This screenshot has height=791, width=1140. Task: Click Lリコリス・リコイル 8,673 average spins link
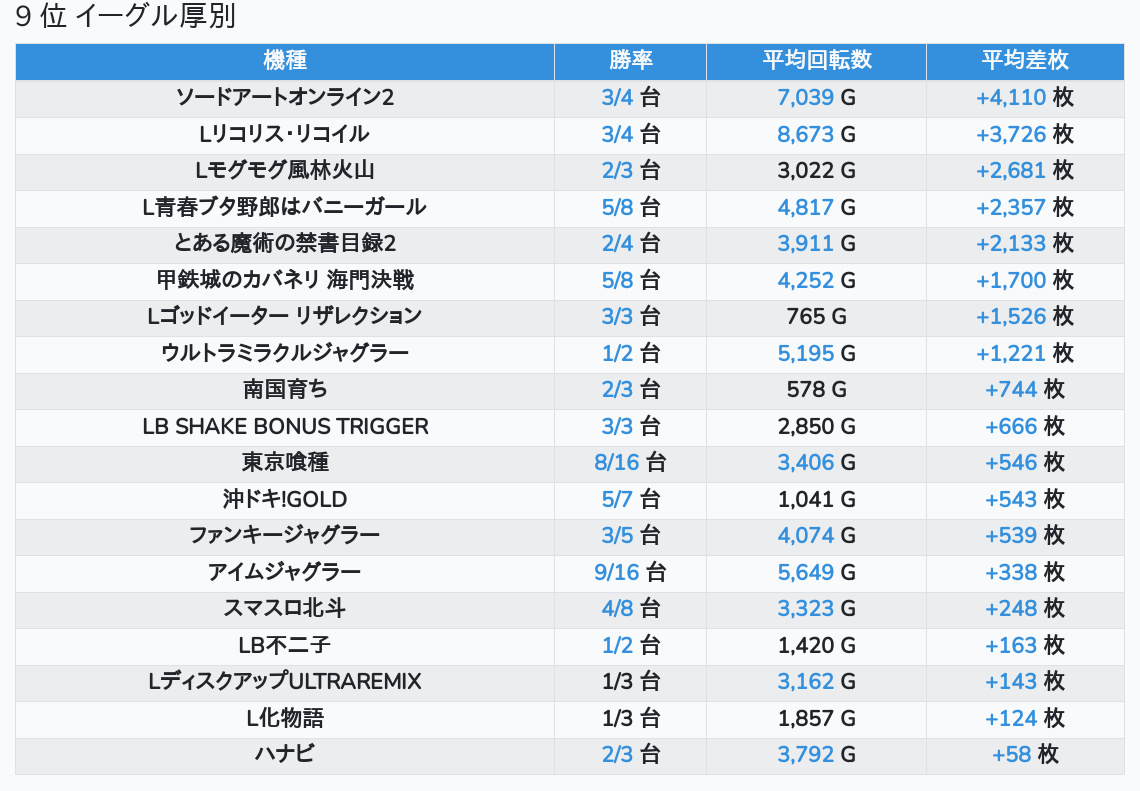[806, 134]
